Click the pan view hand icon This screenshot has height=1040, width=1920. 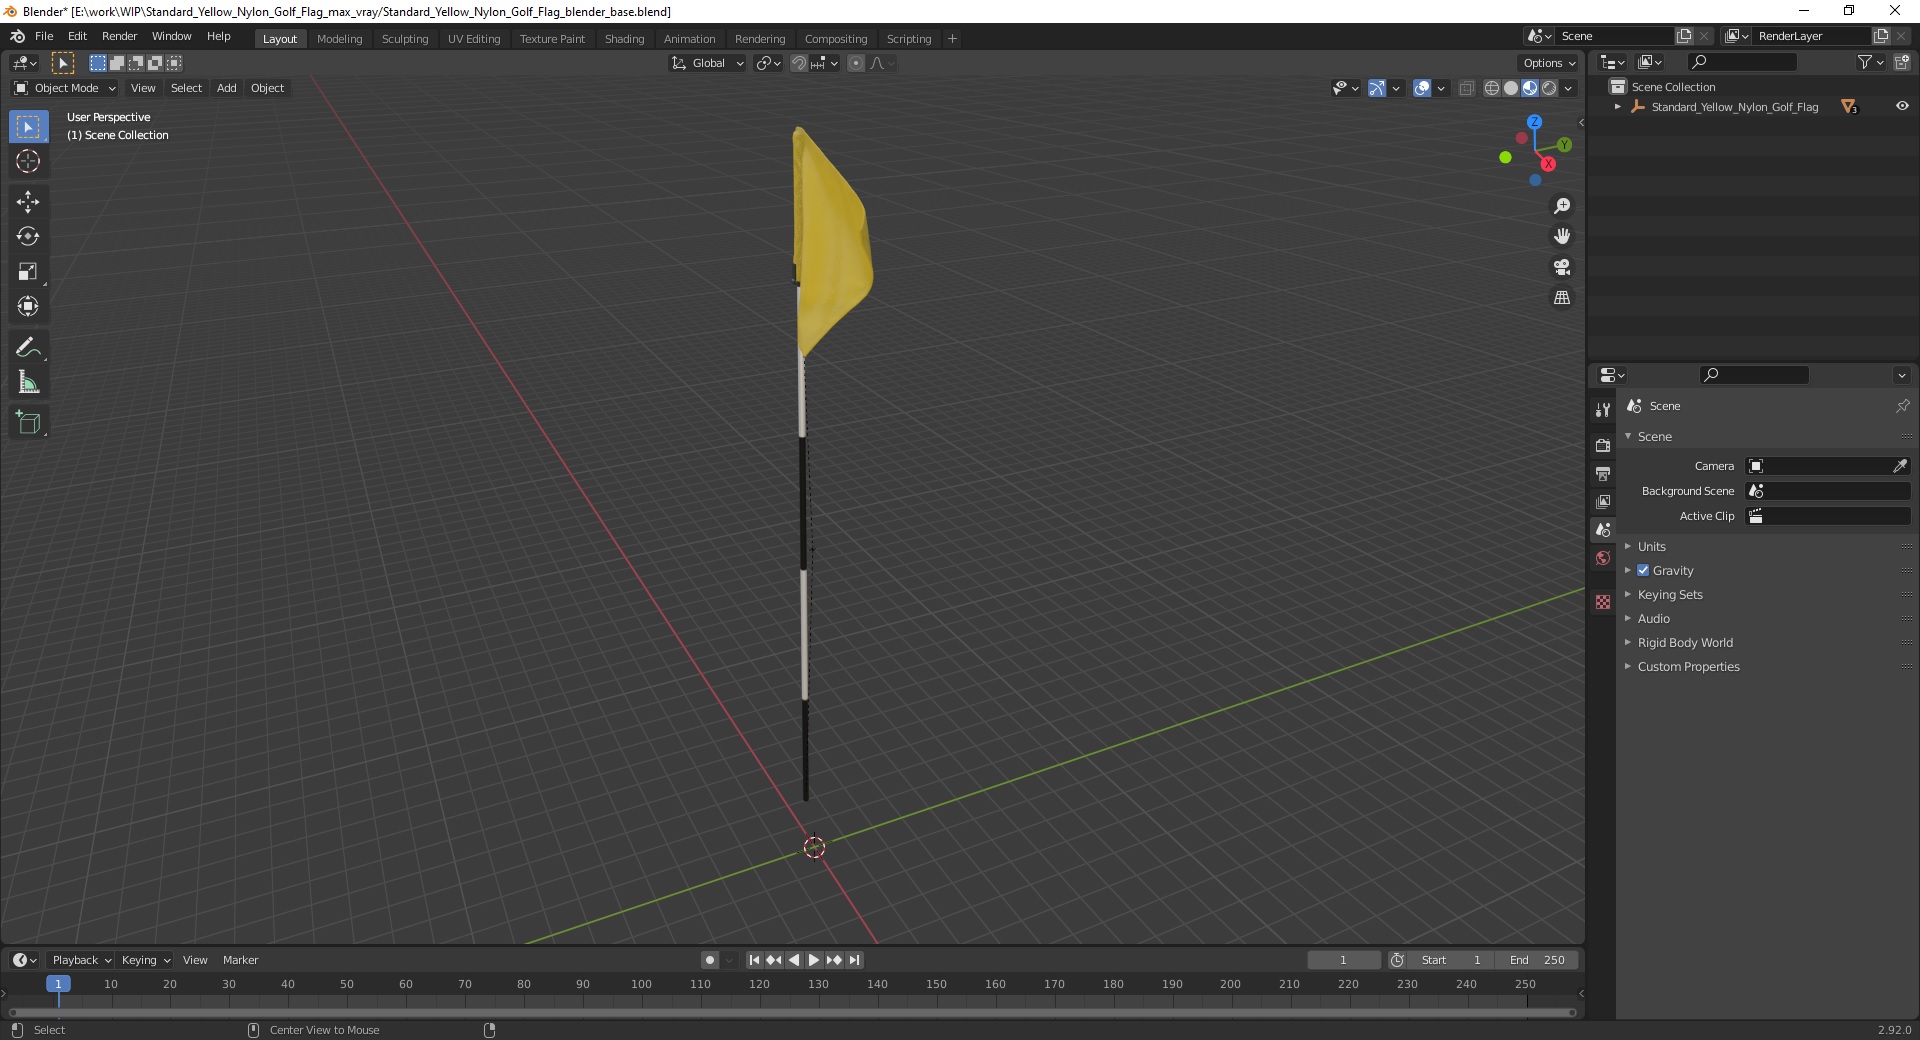point(1562,237)
